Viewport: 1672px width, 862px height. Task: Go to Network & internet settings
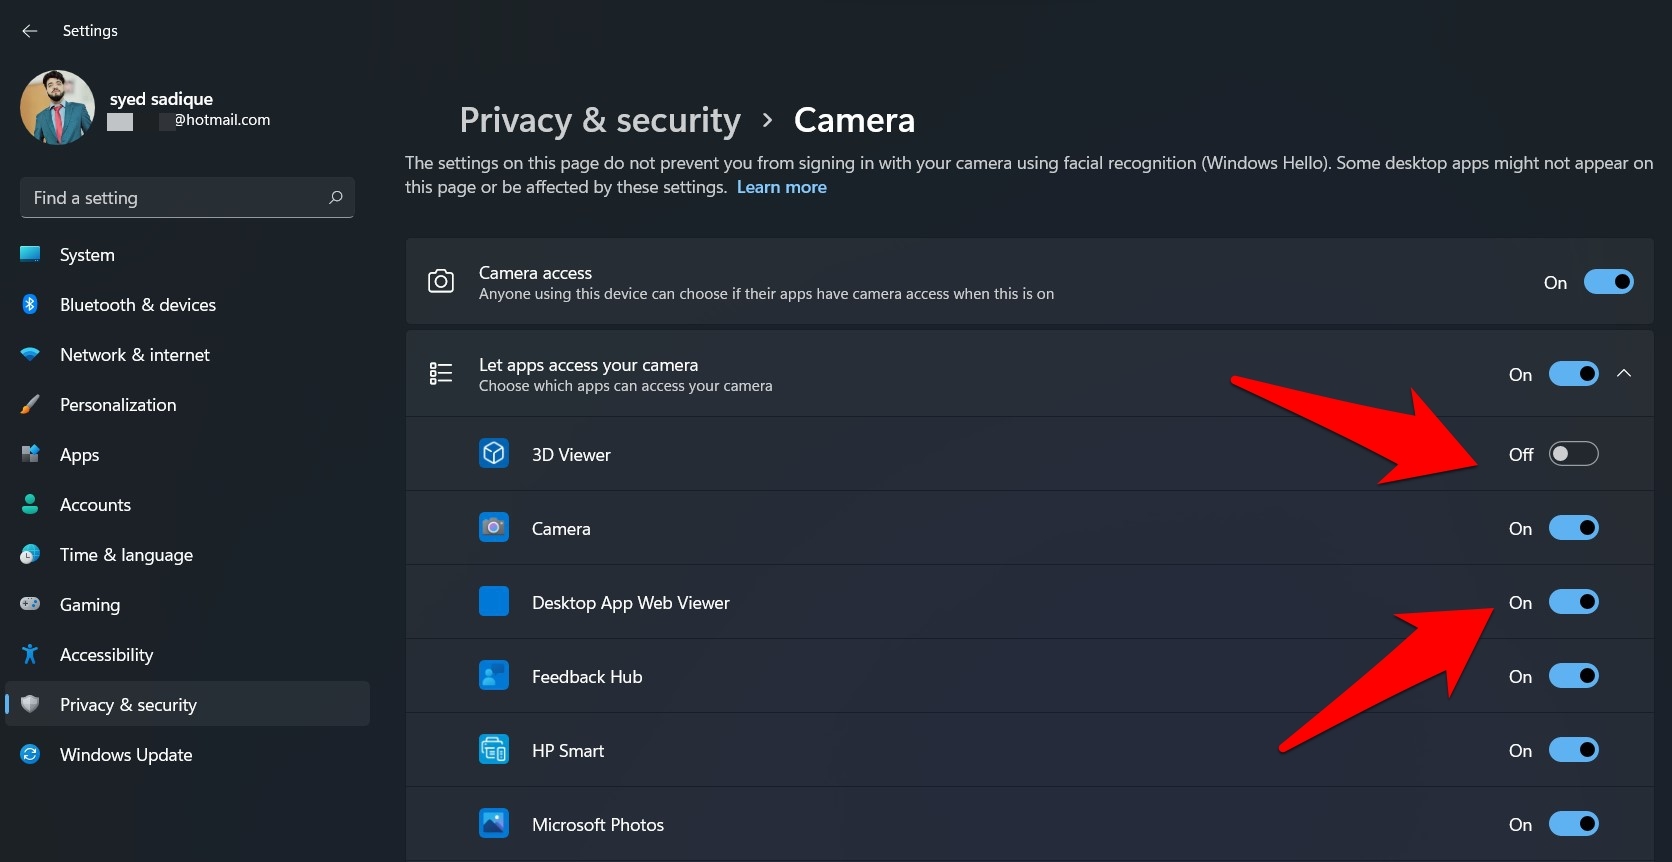click(x=134, y=354)
